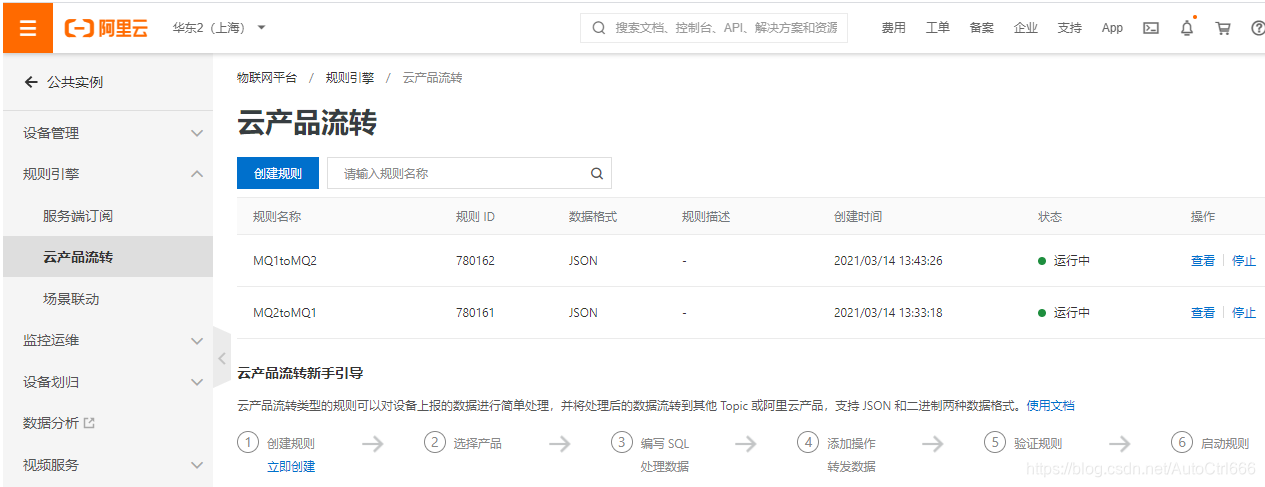The height and width of the screenshot is (487, 1265).
Task: Click the 云产品流转新手引导 heading
Action: [300, 373]
